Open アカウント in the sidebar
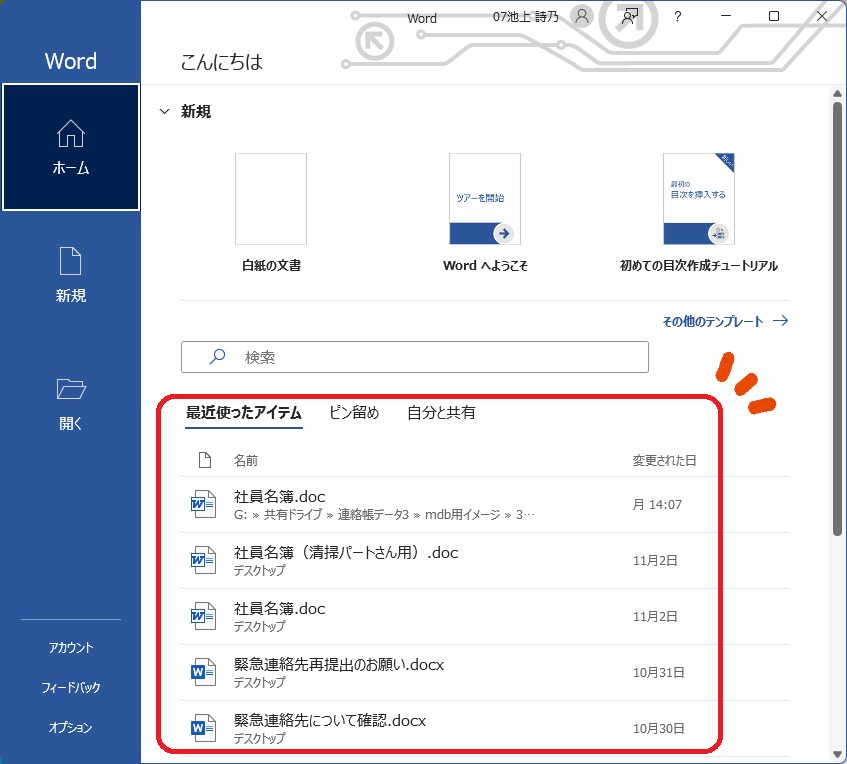This screenshot has height=764, width=847. pyautogui.click(x=71, y=647)
